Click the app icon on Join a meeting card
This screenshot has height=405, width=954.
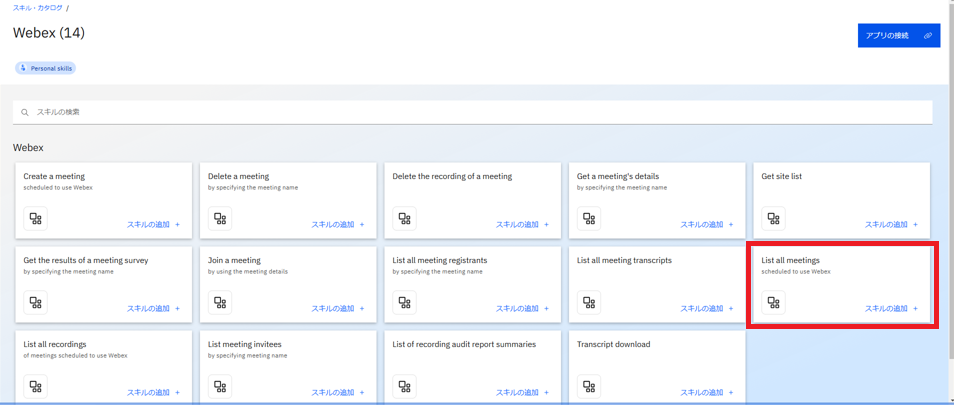coord(220,303)
